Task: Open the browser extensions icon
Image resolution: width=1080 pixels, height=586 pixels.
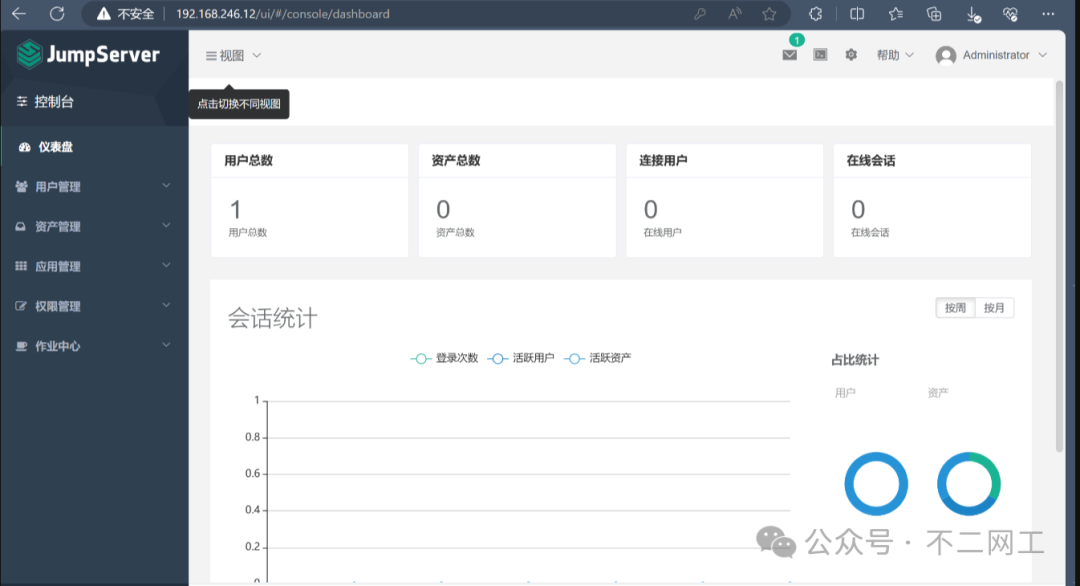Action: (x=815, y=14)
